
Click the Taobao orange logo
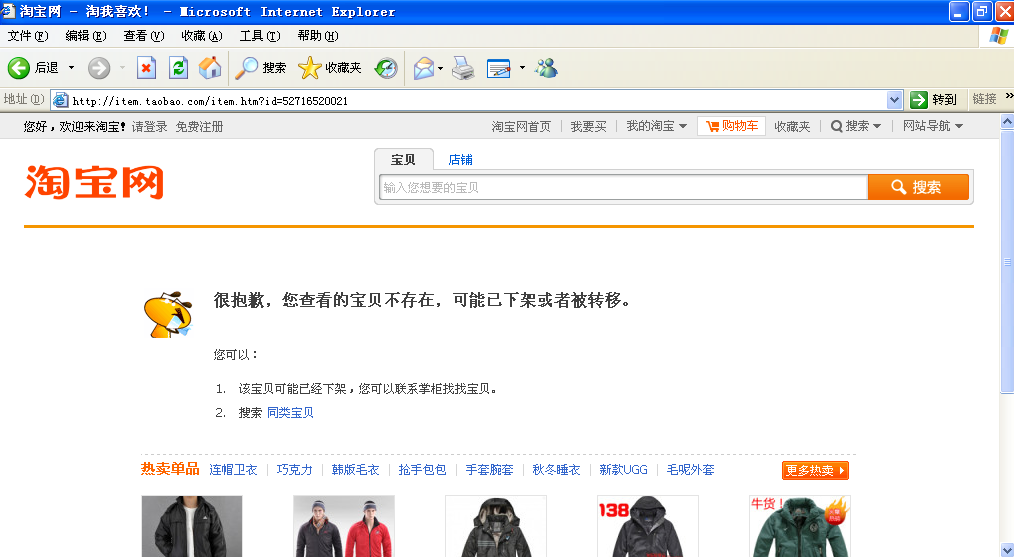(x=94, y=182)
